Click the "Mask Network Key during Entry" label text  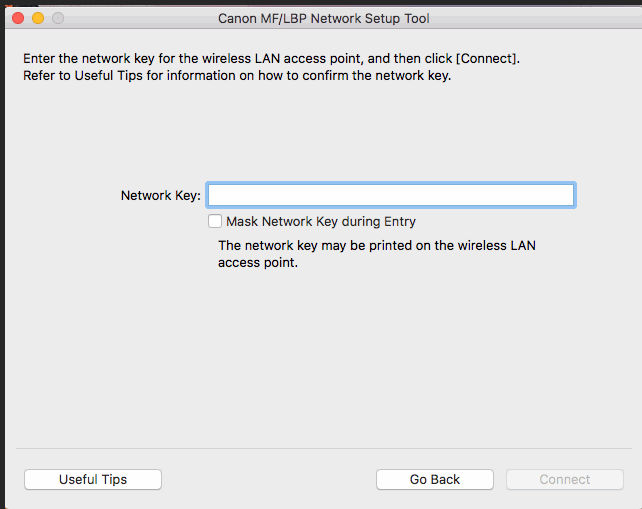click(320, 221)
